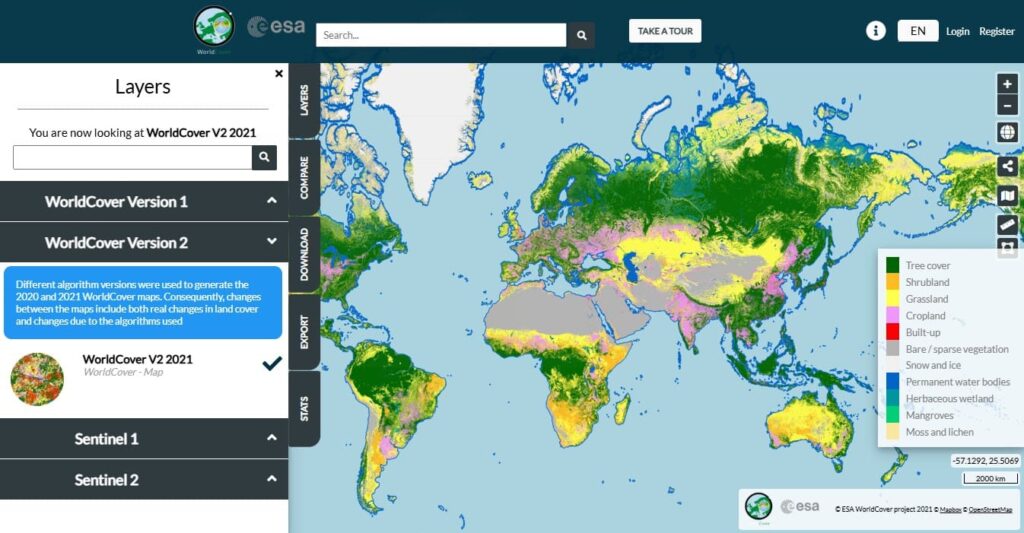Click the Grassland legend swatch
The image size is (1024, 533).
[x=892, y=299]
